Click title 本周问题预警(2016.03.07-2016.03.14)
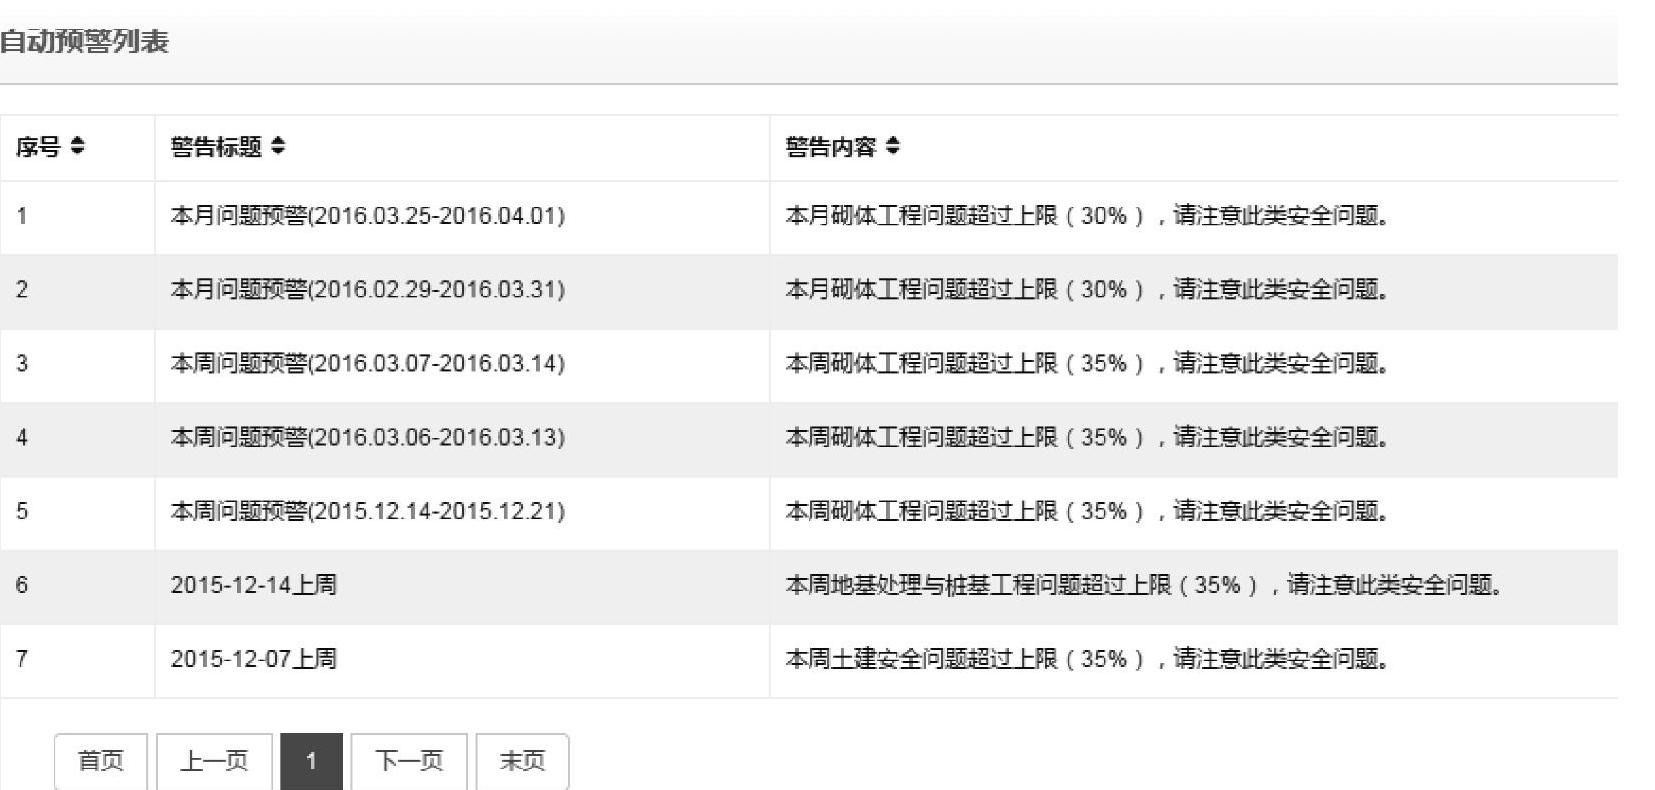1655x790 pixels. [367, 364]
